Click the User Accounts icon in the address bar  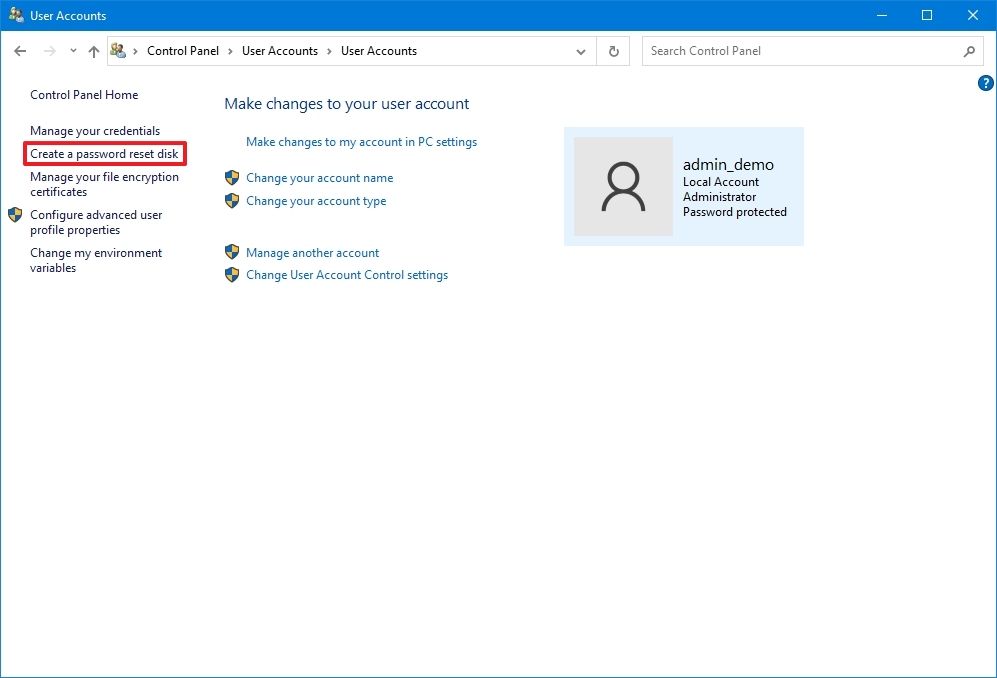point(118,50)
